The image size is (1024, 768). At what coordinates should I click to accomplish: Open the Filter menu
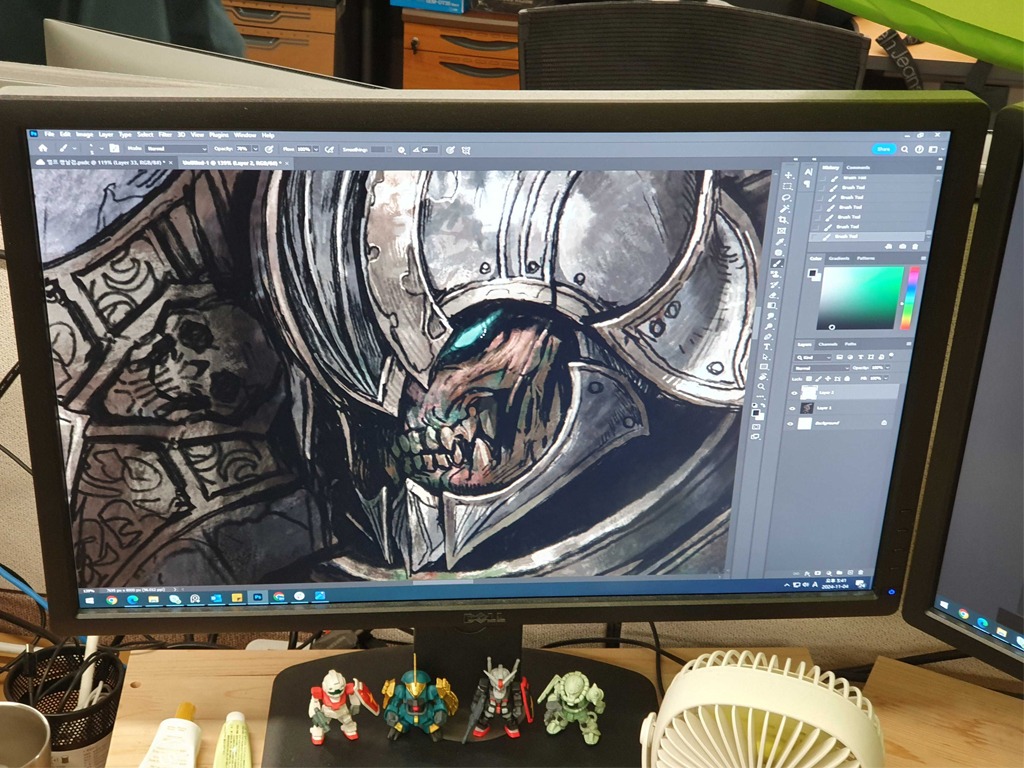(164, 134)
